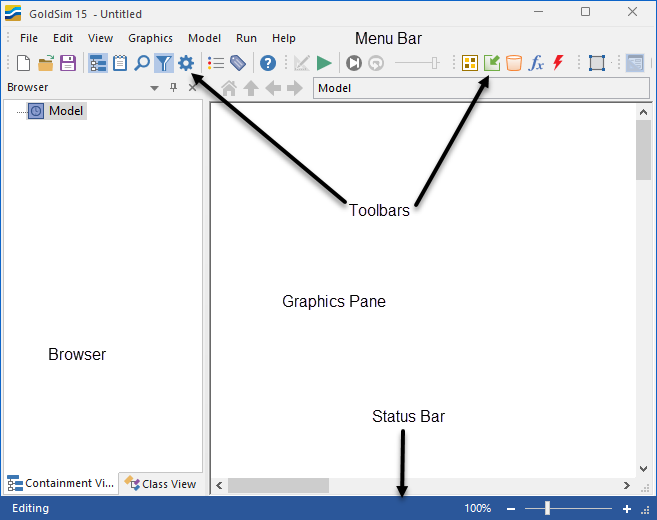Toggle the filter funnel button

pos(164,63)
